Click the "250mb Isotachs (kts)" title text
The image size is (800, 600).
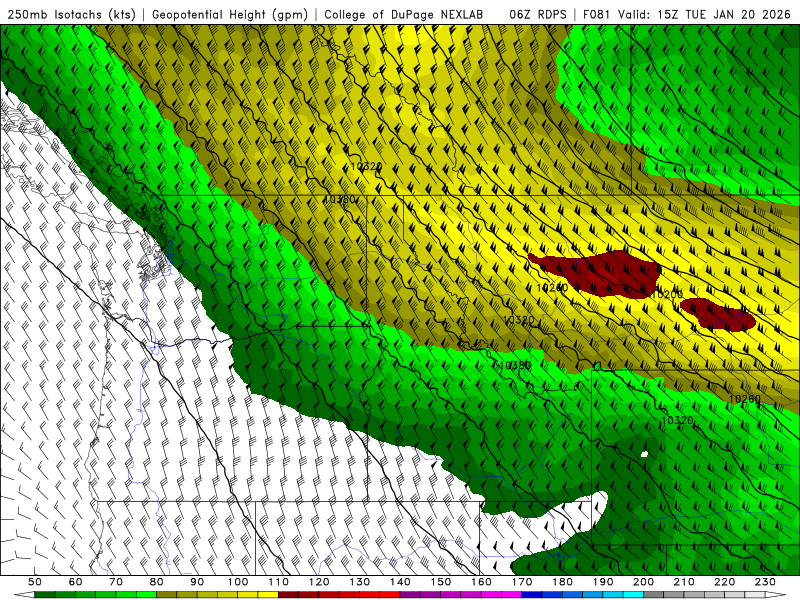(71, 14)
